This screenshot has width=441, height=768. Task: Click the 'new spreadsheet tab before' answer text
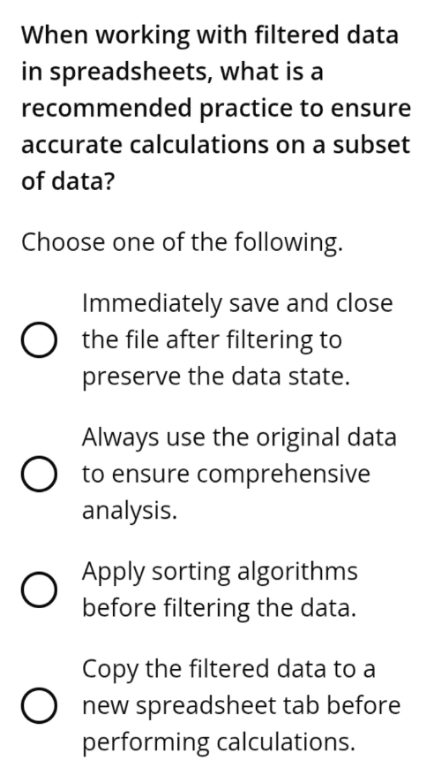pyautogui.click(x=241, y=706)
